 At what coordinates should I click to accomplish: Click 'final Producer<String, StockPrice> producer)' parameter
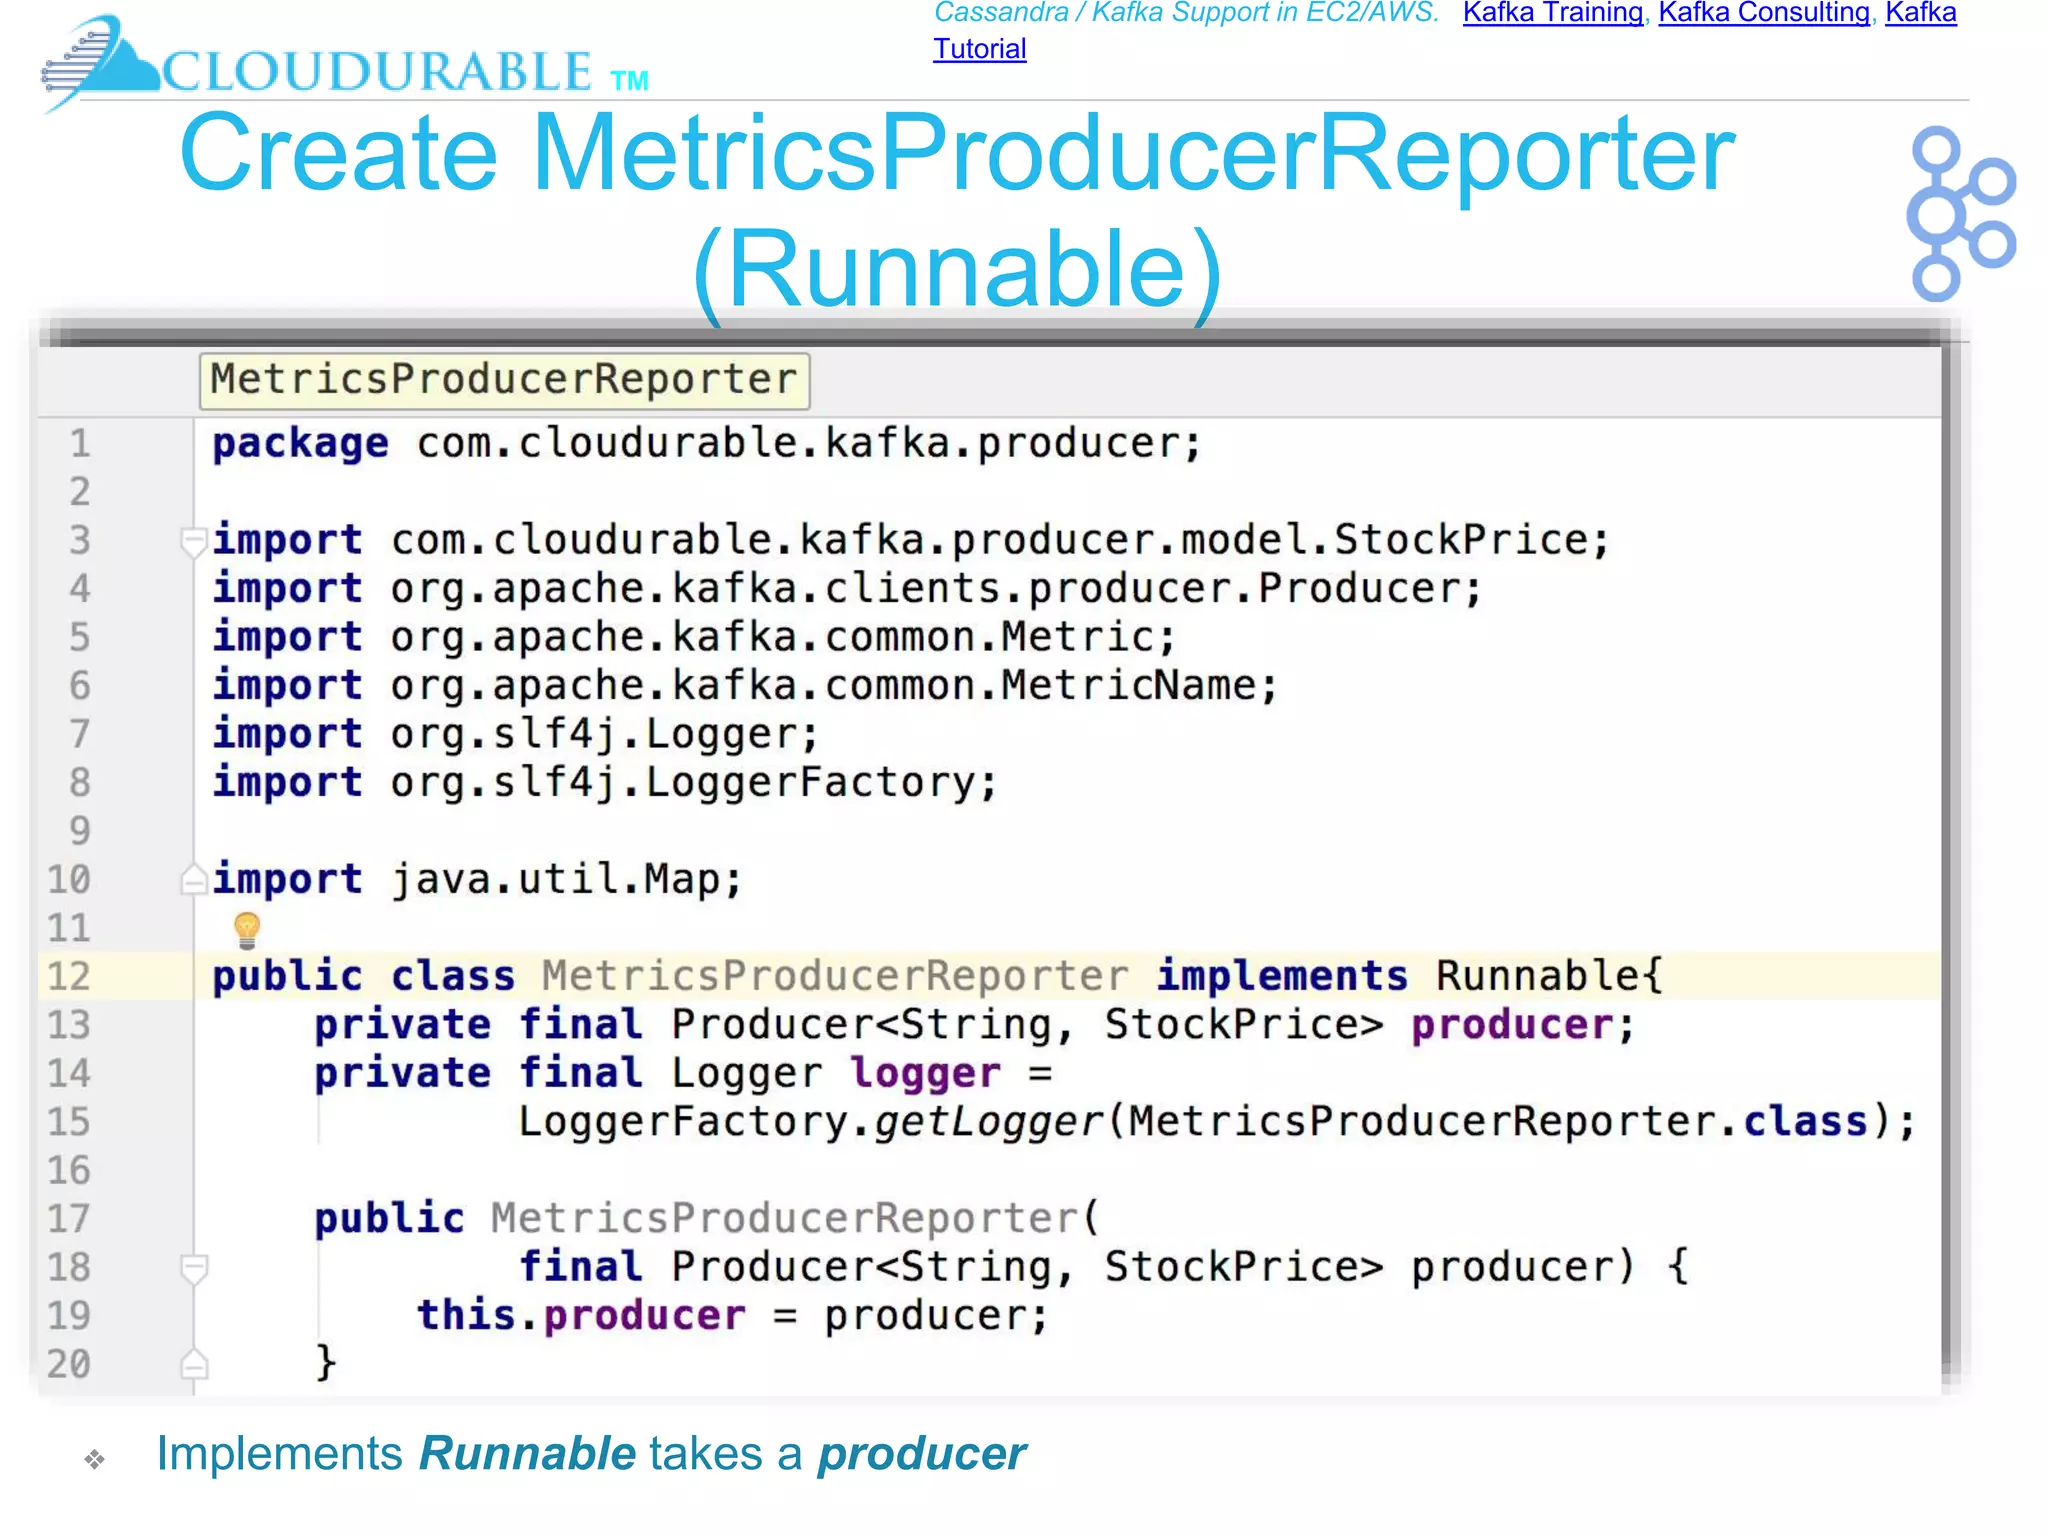[x=1076, y=1268]
